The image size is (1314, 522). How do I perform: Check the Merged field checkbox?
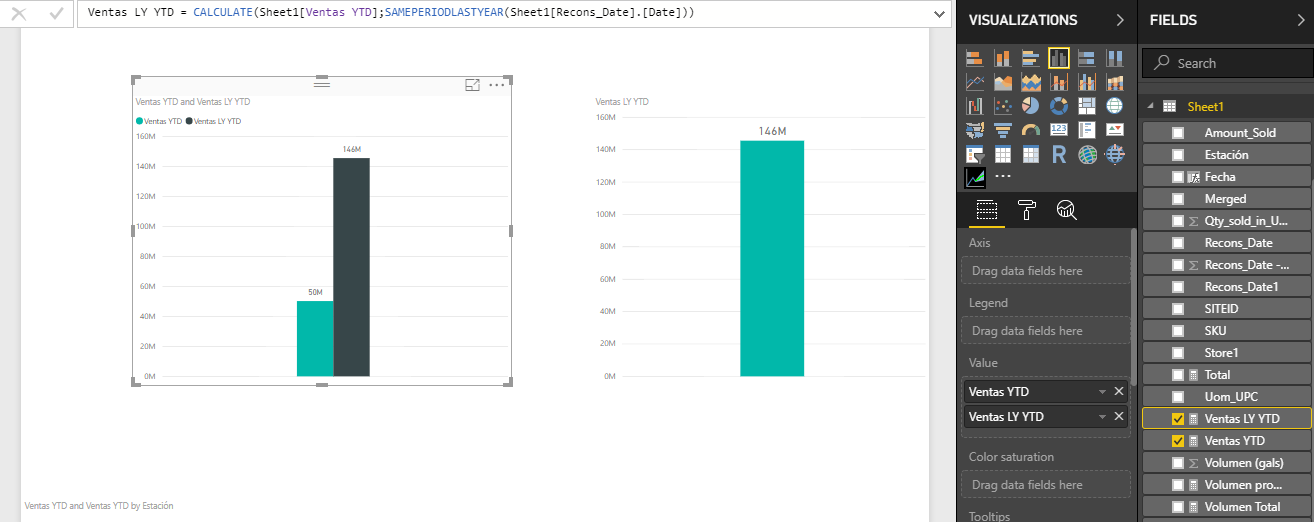pos(1177,199)
